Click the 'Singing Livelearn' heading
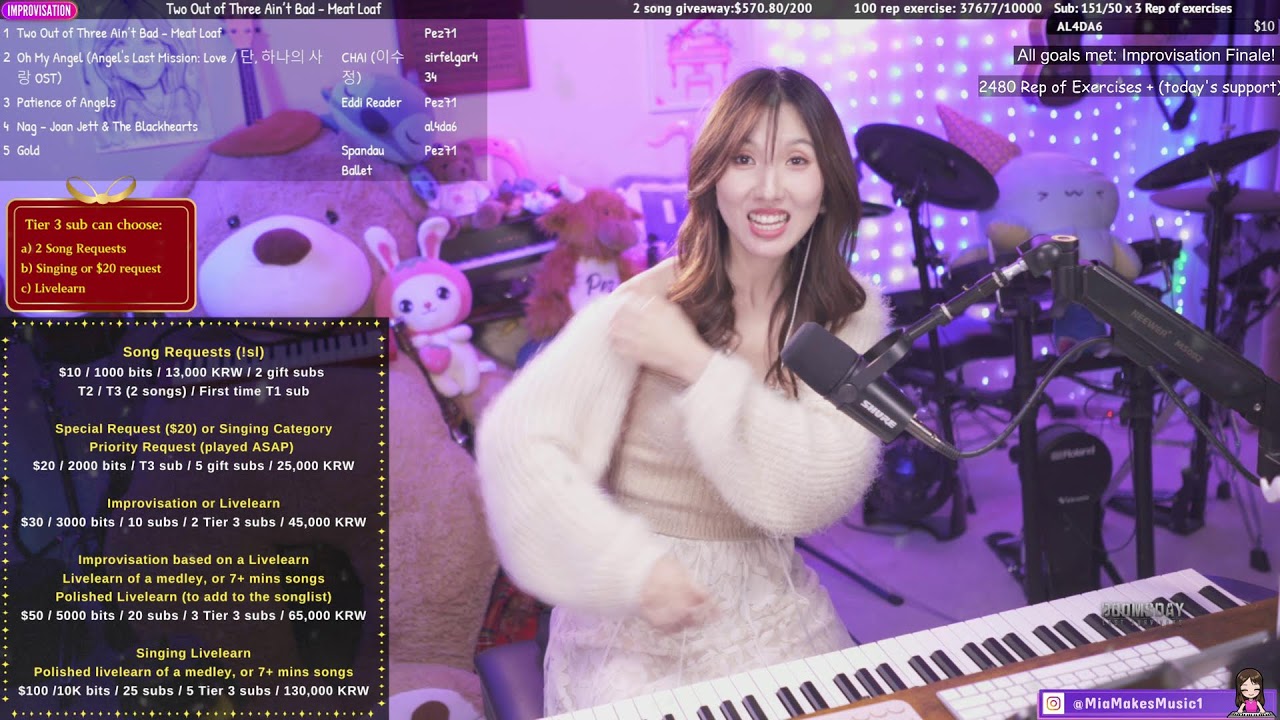Viewport: 1280px width, 720px height. (x=194, y=653)
